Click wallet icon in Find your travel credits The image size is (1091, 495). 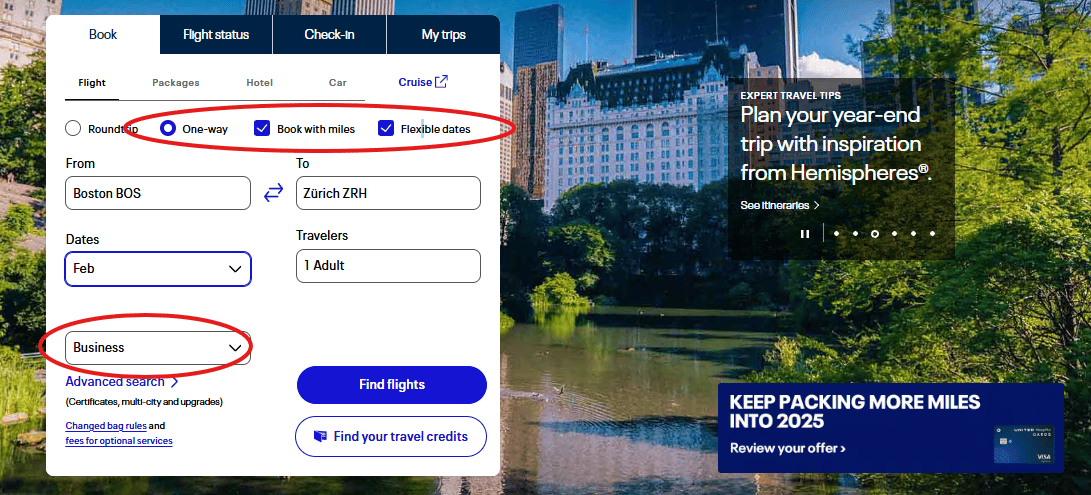coord(320,437)
